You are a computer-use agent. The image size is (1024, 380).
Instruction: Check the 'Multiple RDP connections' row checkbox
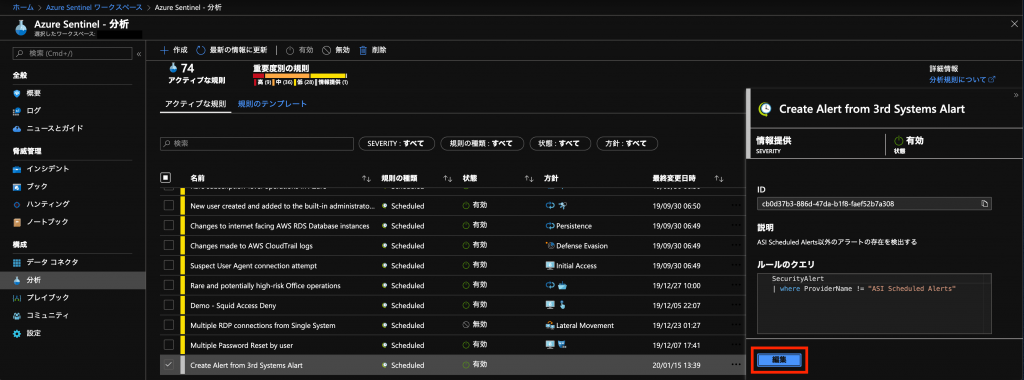pyautogui.click(x=169, y=325)
